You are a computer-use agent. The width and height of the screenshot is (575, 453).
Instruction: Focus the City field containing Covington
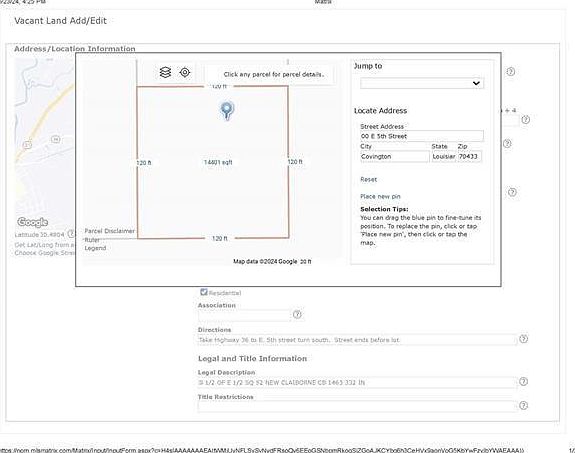pos(394,157)
